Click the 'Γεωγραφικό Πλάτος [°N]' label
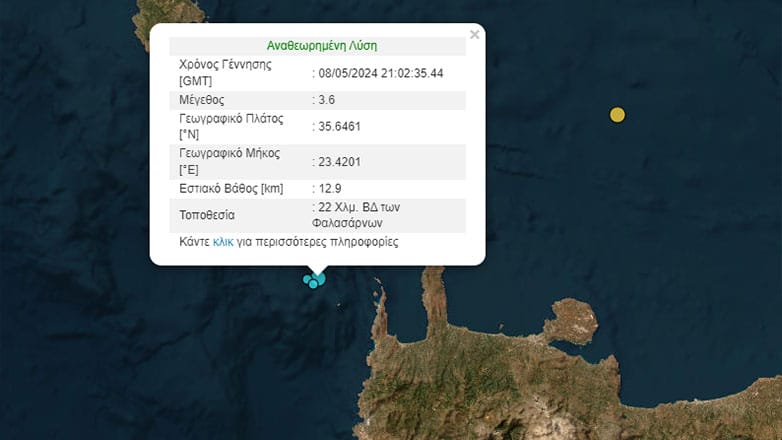The image size is (782, 440). 231,126
